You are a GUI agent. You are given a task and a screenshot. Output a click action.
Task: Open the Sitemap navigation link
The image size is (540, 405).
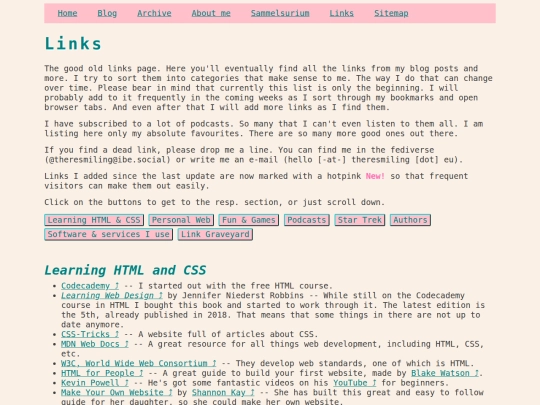coord(391,13)
